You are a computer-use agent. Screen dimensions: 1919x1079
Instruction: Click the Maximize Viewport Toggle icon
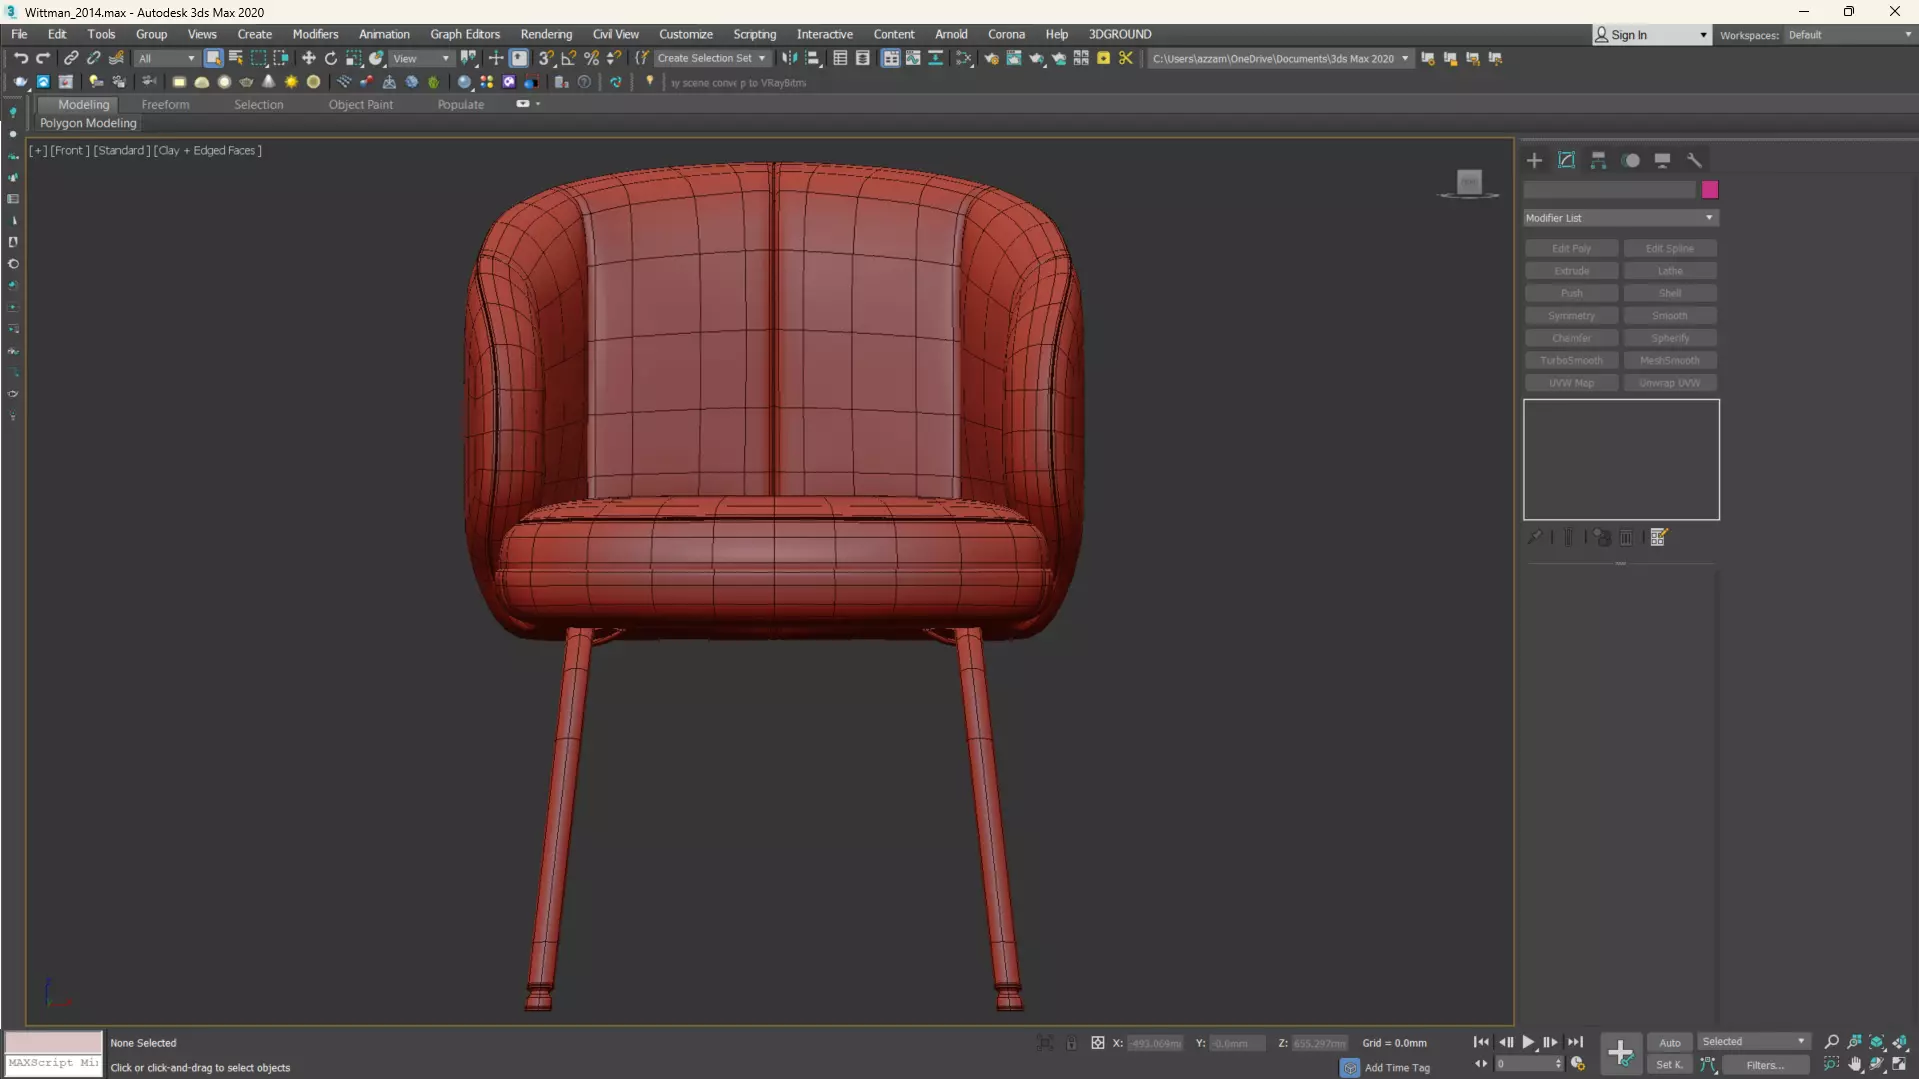[x=1899, y=1064]
